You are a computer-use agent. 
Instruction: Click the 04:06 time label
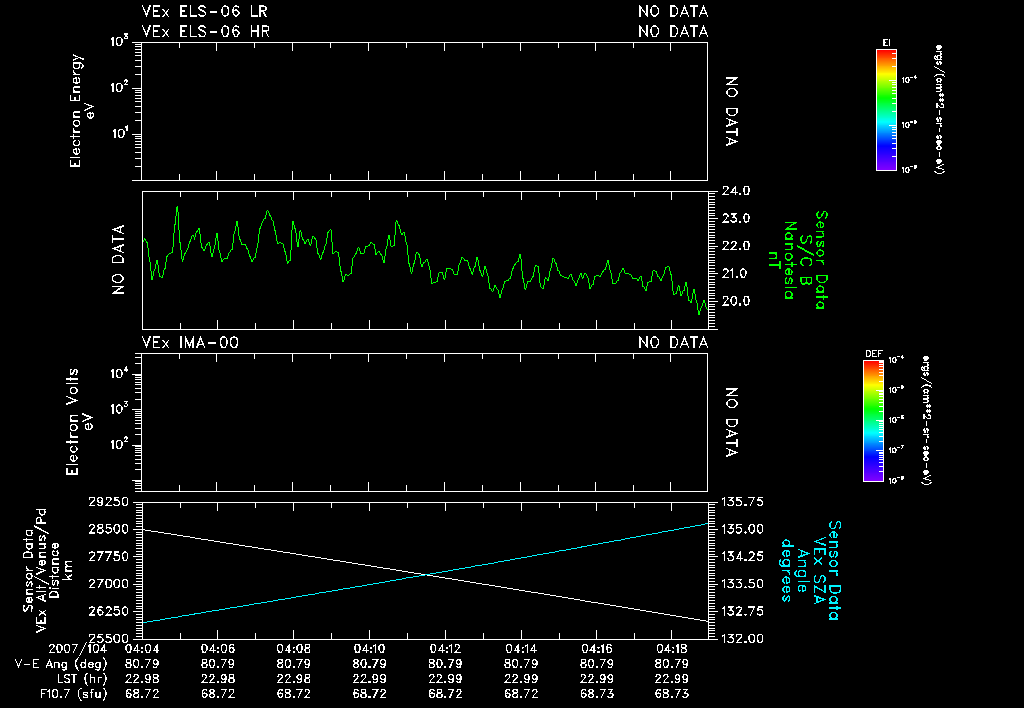217,649
